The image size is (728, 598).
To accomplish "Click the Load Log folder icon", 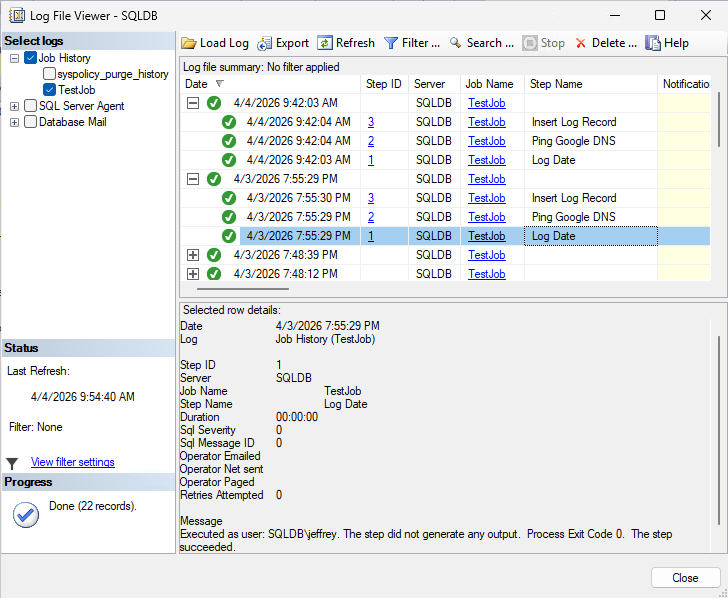I will [190, 43].
